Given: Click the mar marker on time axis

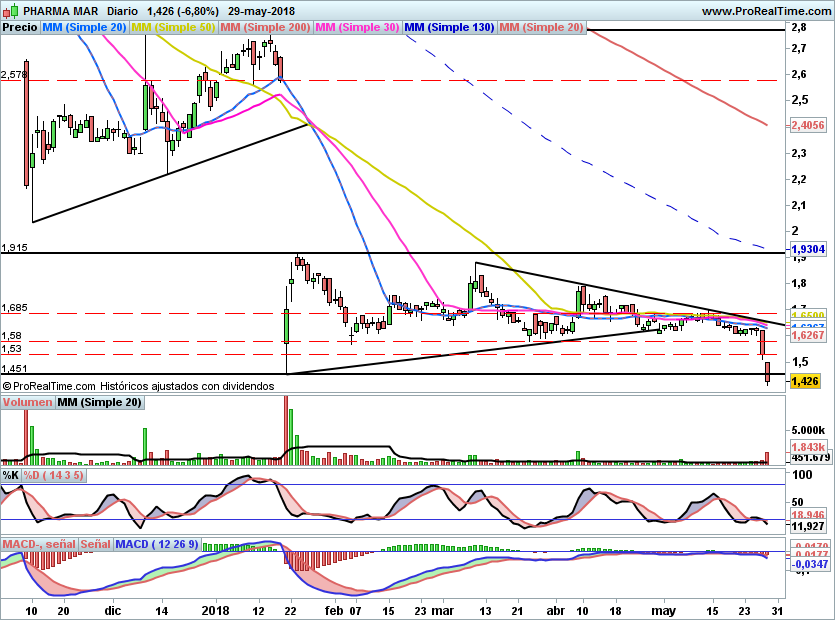Looking at the screenshot, I should (x=442, y=610).
